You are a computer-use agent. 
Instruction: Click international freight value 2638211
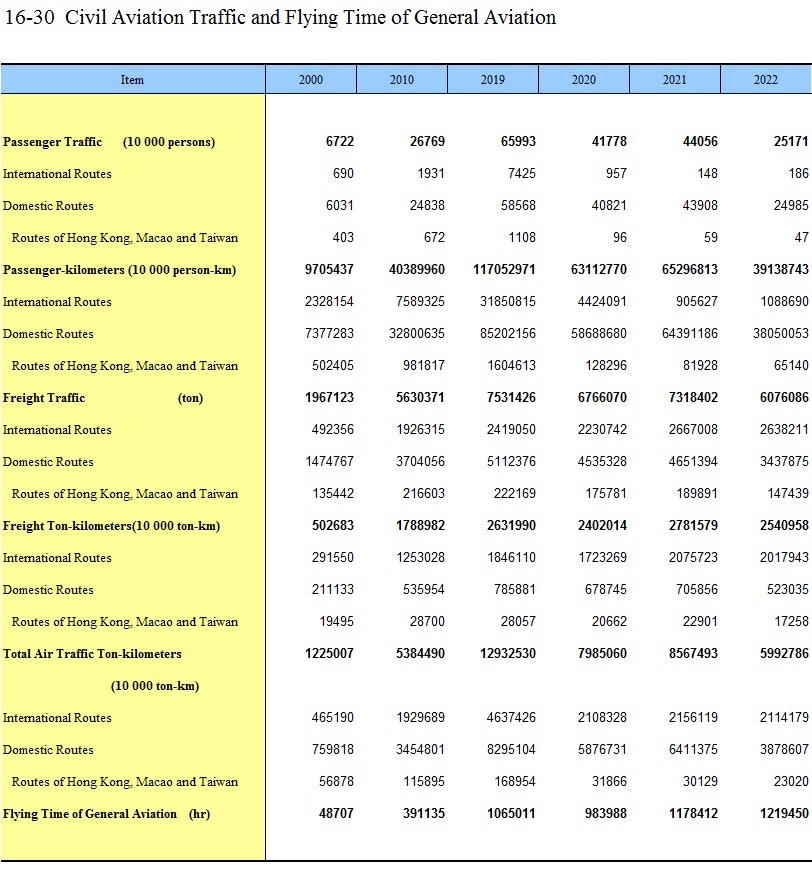pos(784,429)
